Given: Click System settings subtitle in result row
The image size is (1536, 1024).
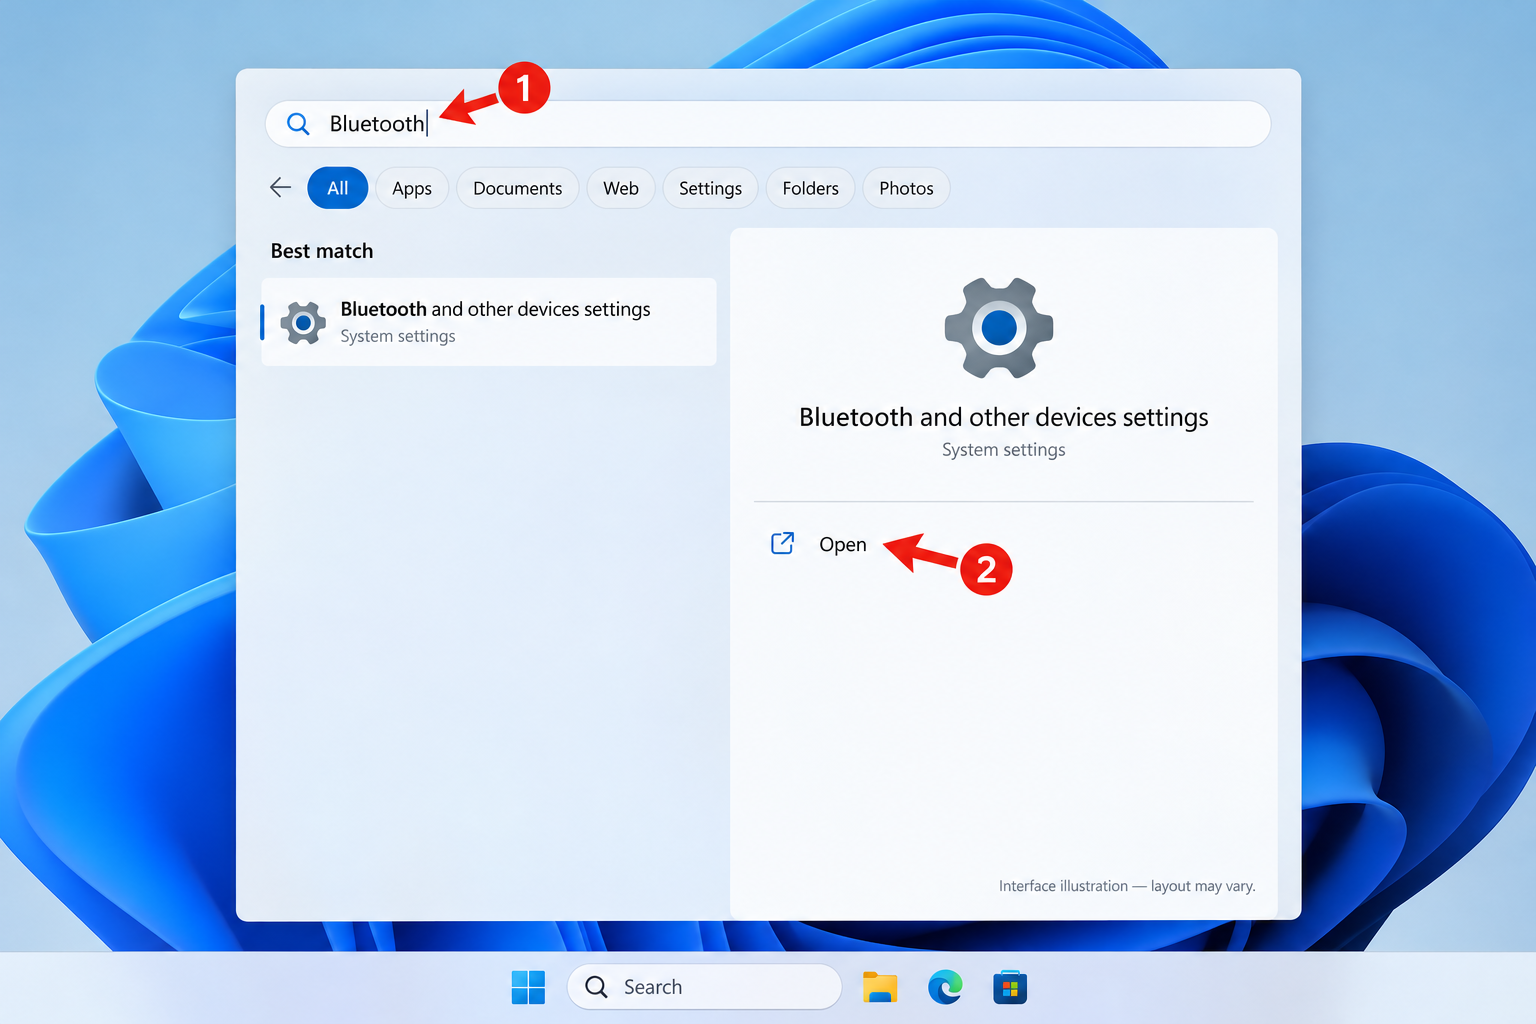Looking at the screenshot, I should (398, 336).
